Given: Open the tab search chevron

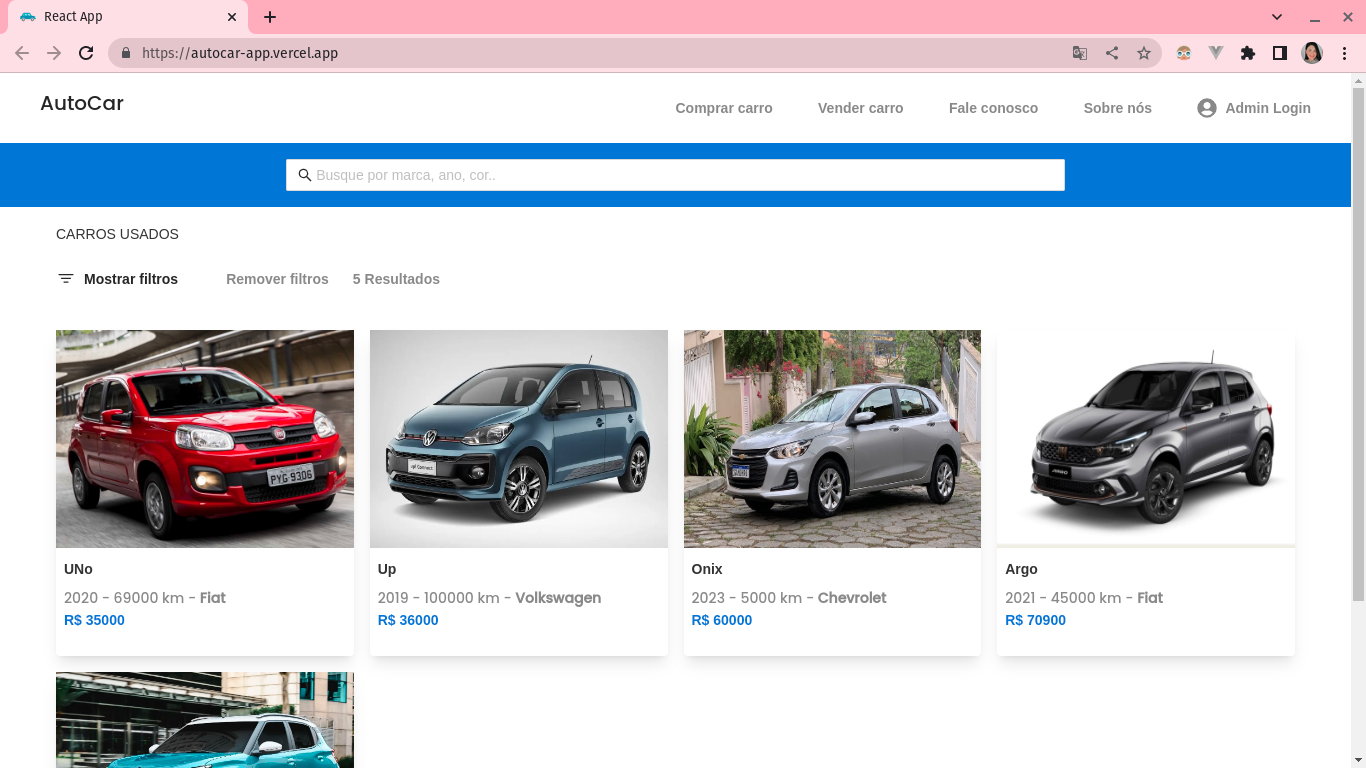Looking at the screenshot, I should pyautogui.click(x=1277, y=17).
